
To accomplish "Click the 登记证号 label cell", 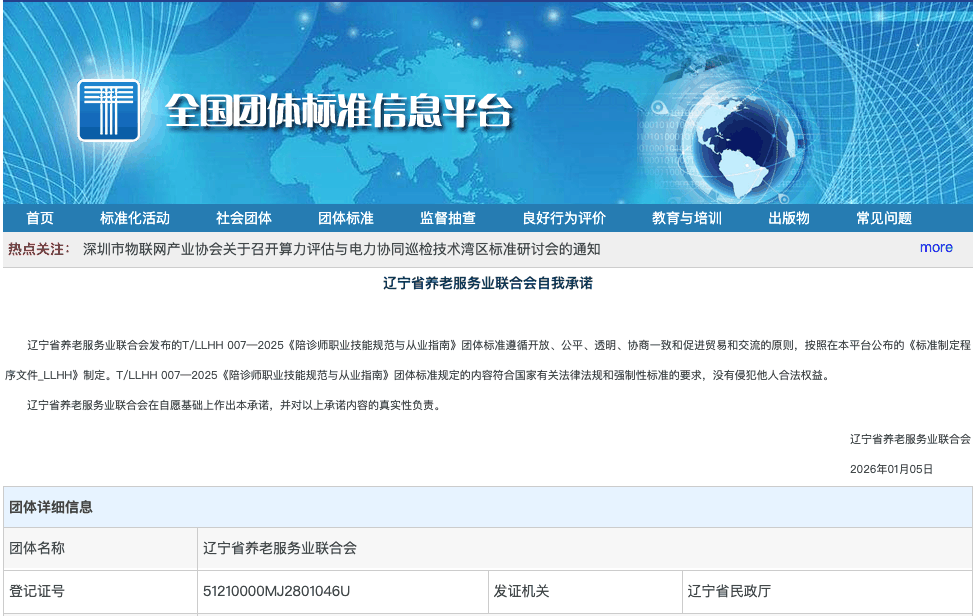I will 101,591.
